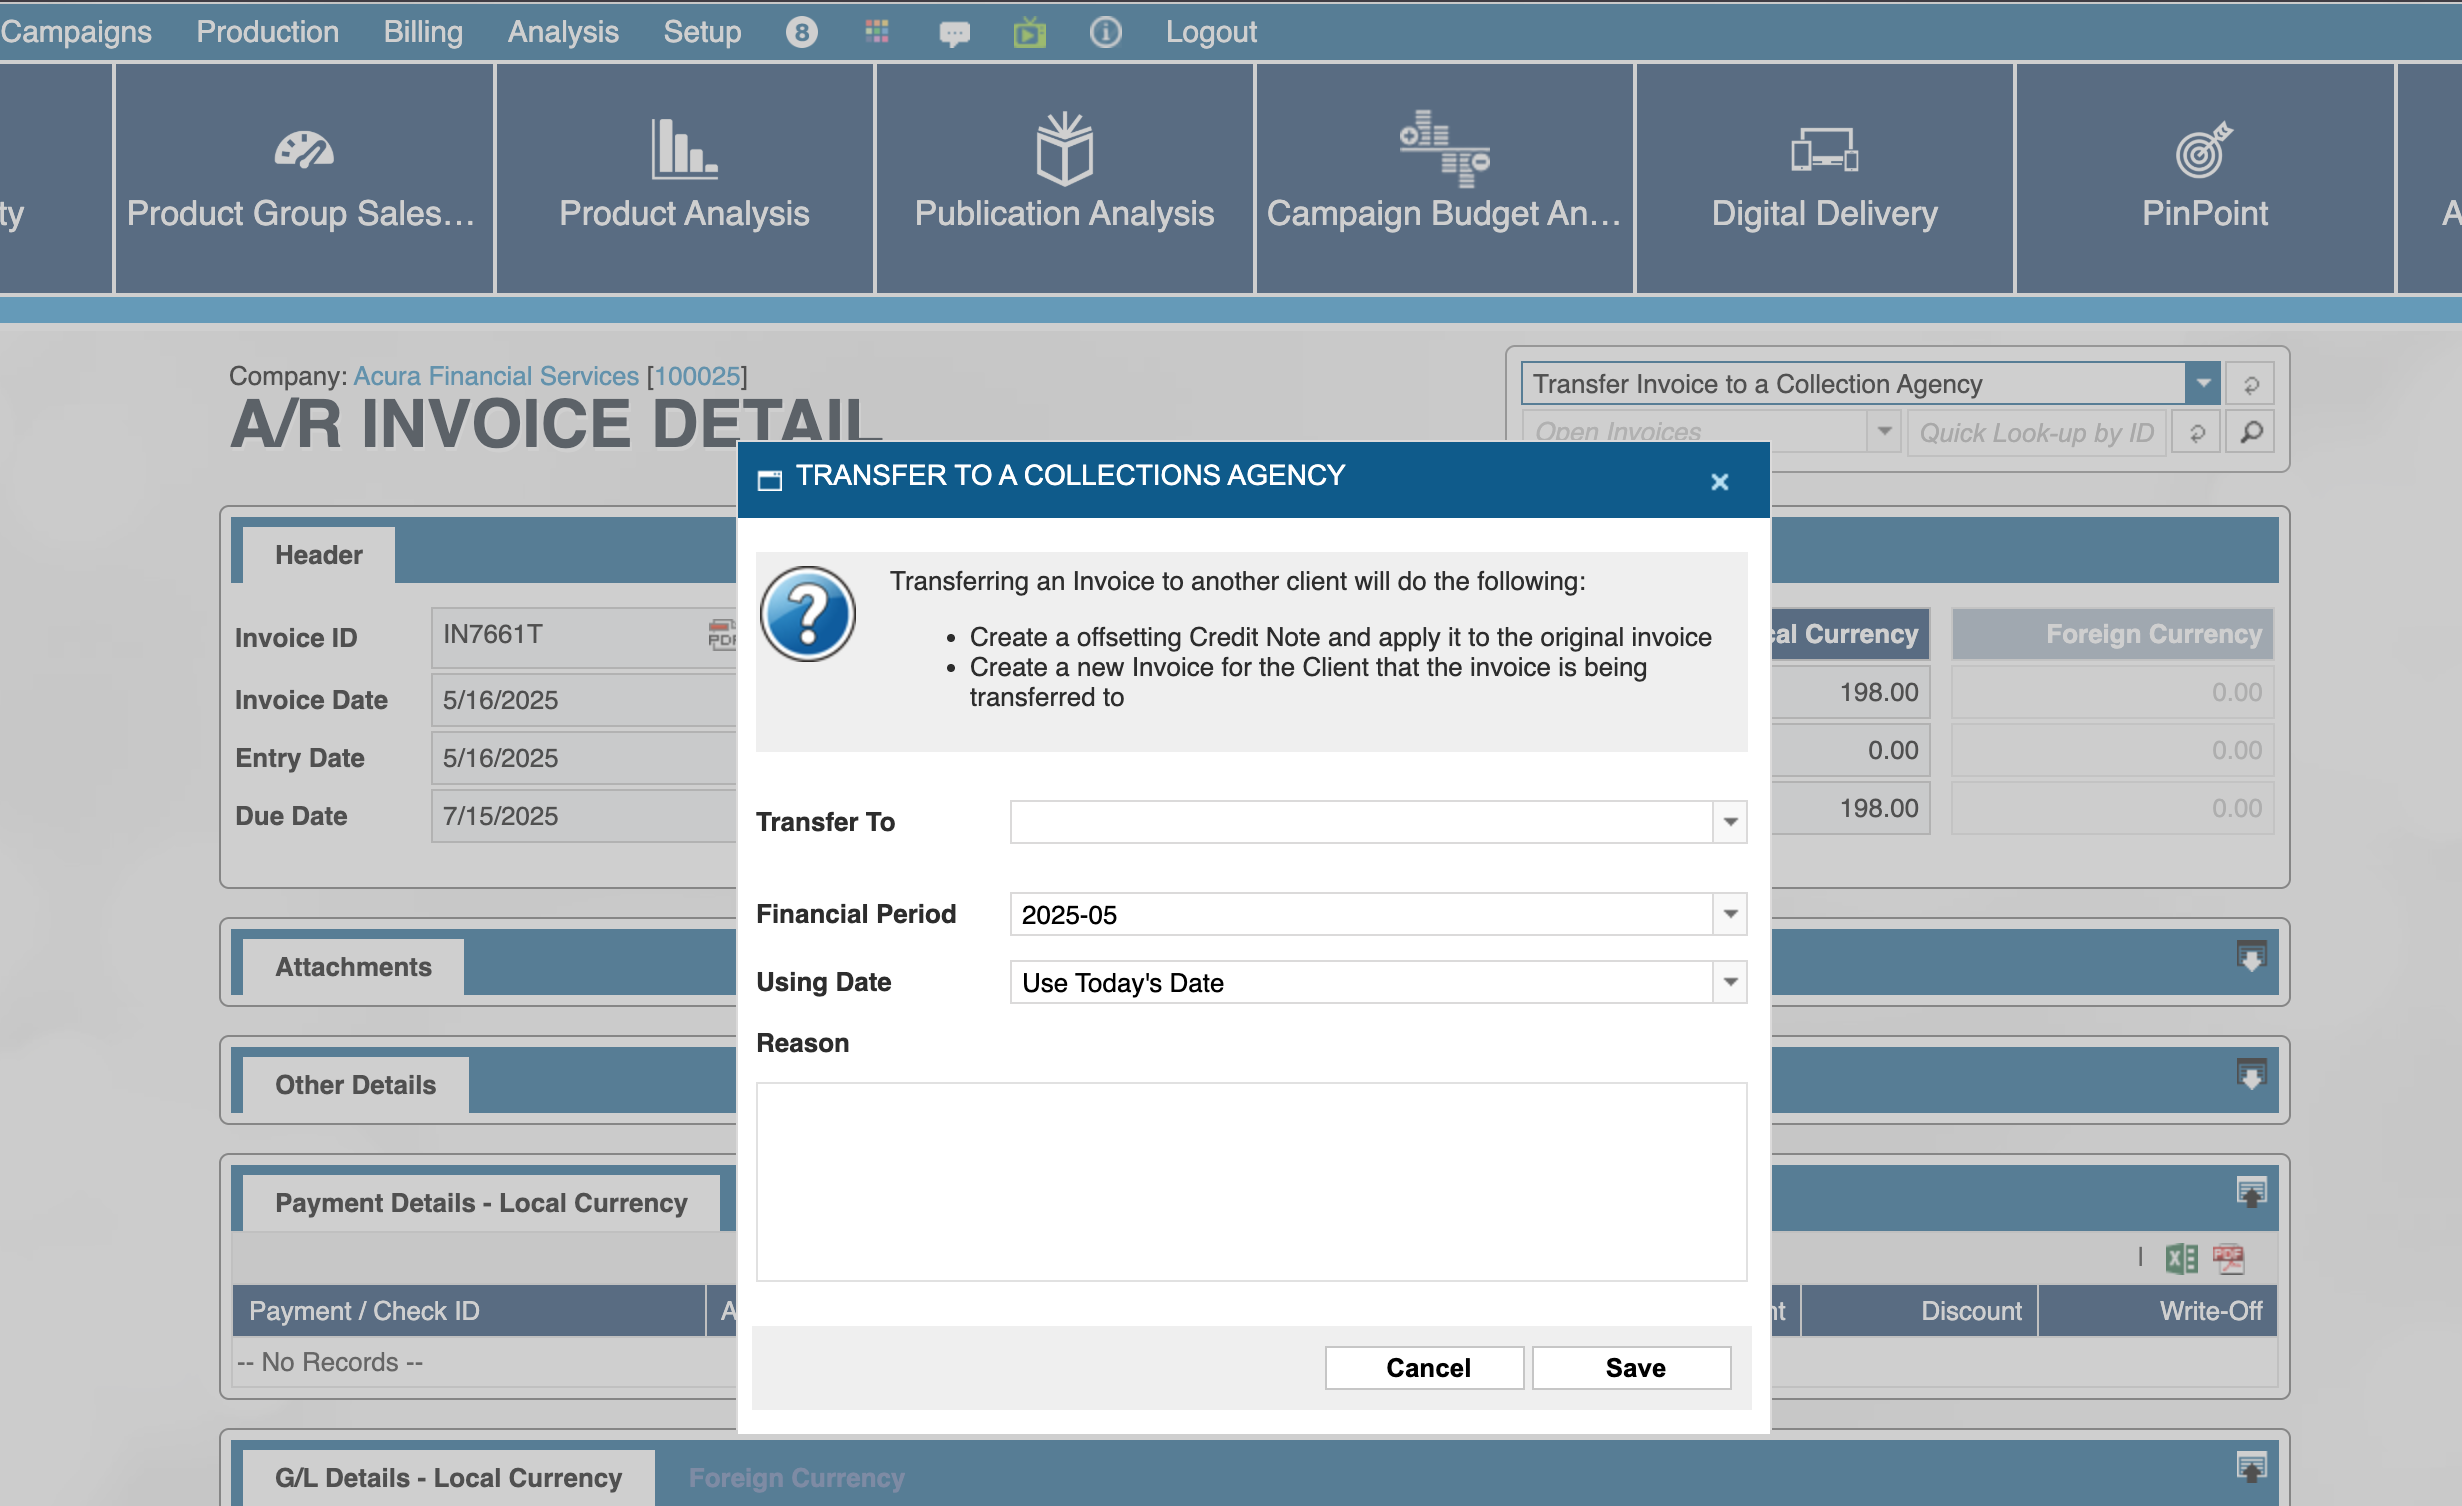Click the chat bubble icon in top menu
Viewport: 2462px width, 1506px height.
tap(954, 33)
